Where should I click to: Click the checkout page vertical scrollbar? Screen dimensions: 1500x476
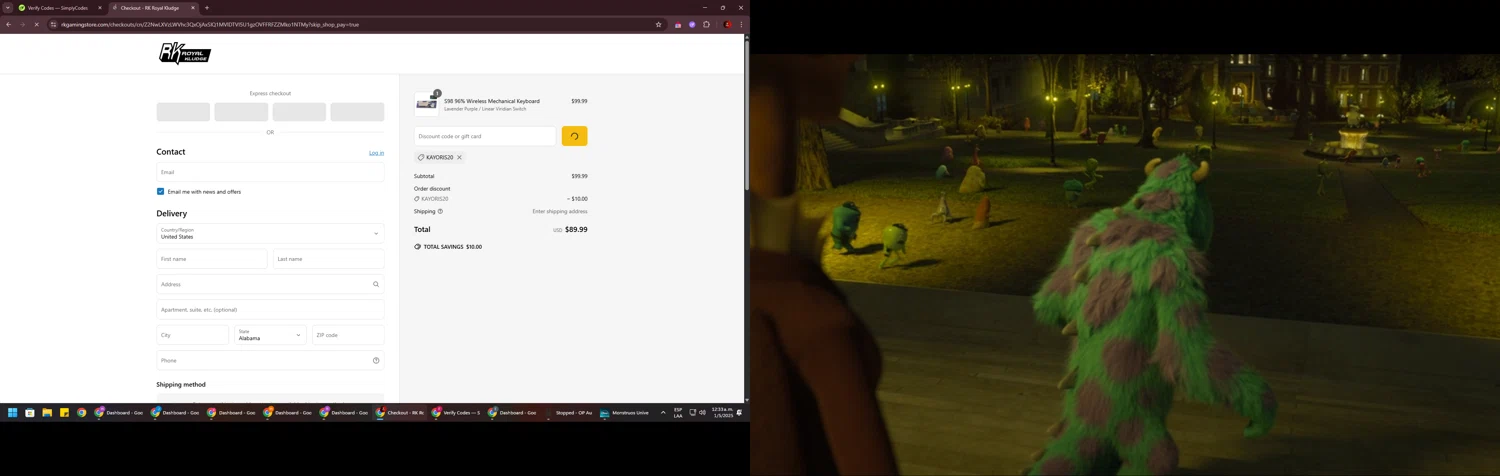click(746, 115)
